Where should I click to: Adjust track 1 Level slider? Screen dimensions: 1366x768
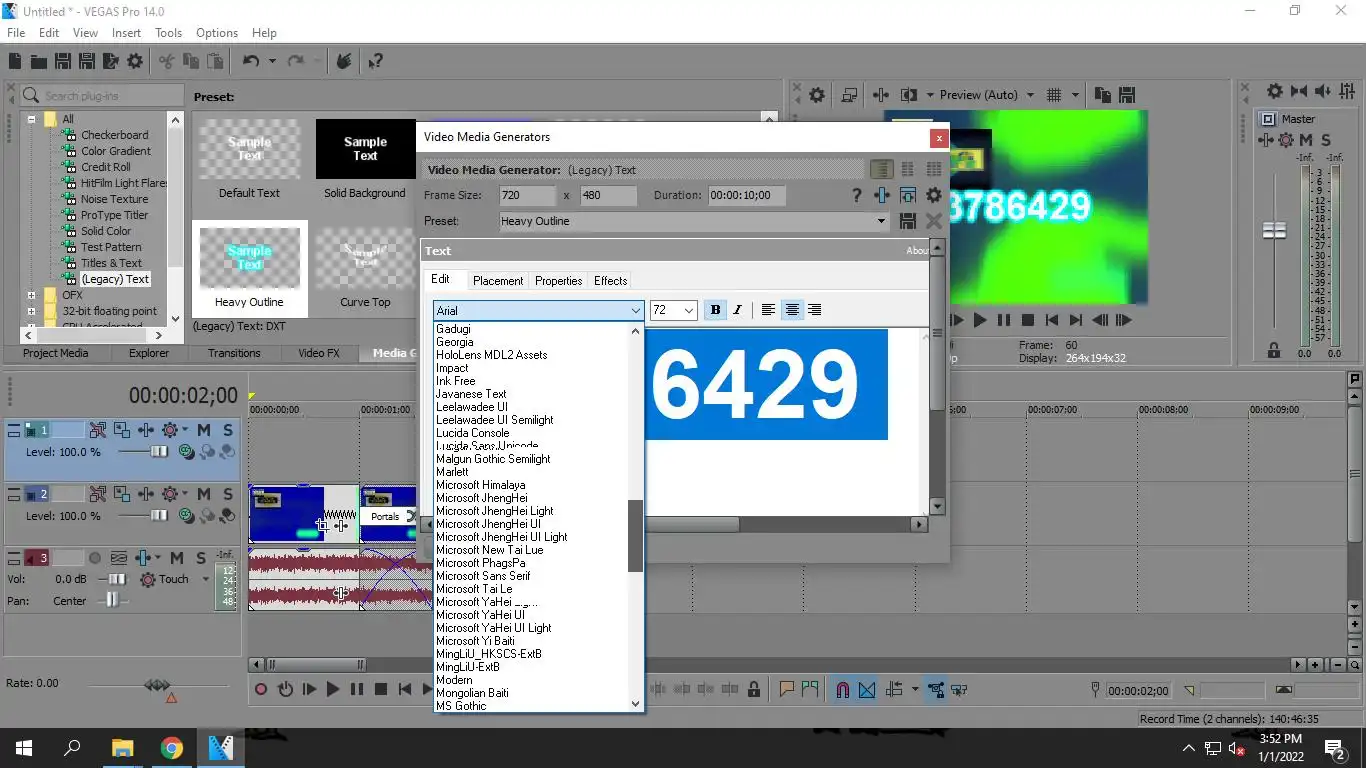coord(159,452)
